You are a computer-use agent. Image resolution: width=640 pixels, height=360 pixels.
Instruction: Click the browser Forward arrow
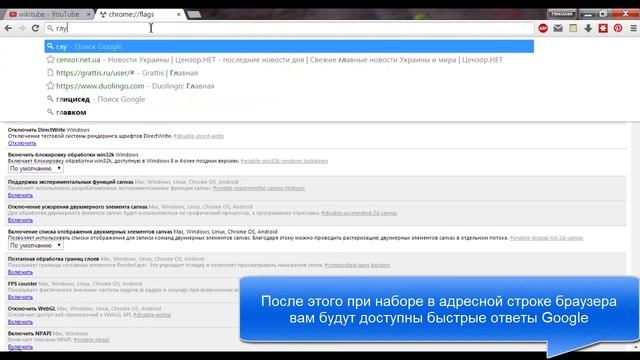[x=22, y=28]
